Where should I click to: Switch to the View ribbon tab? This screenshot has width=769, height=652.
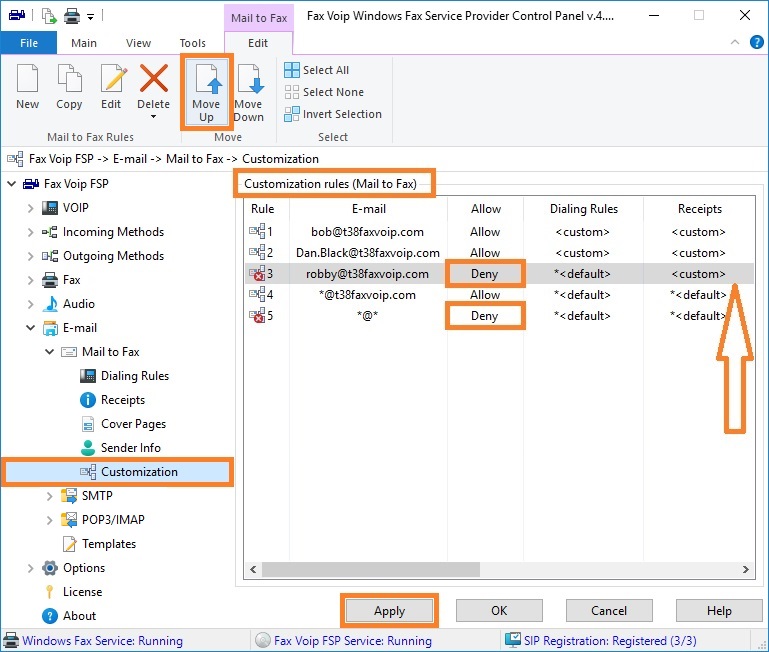click(x=138, y=43)
